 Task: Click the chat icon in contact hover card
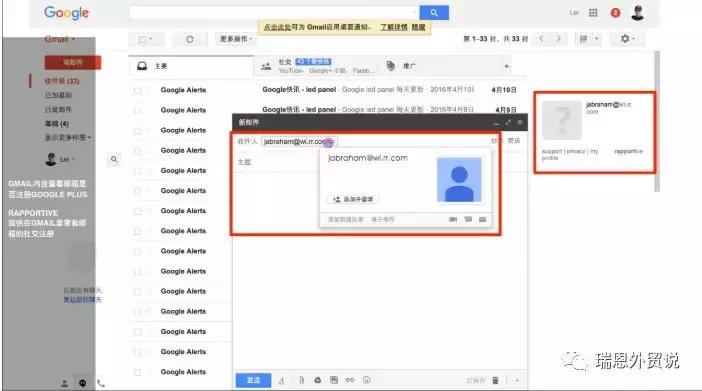click(468, 219)
